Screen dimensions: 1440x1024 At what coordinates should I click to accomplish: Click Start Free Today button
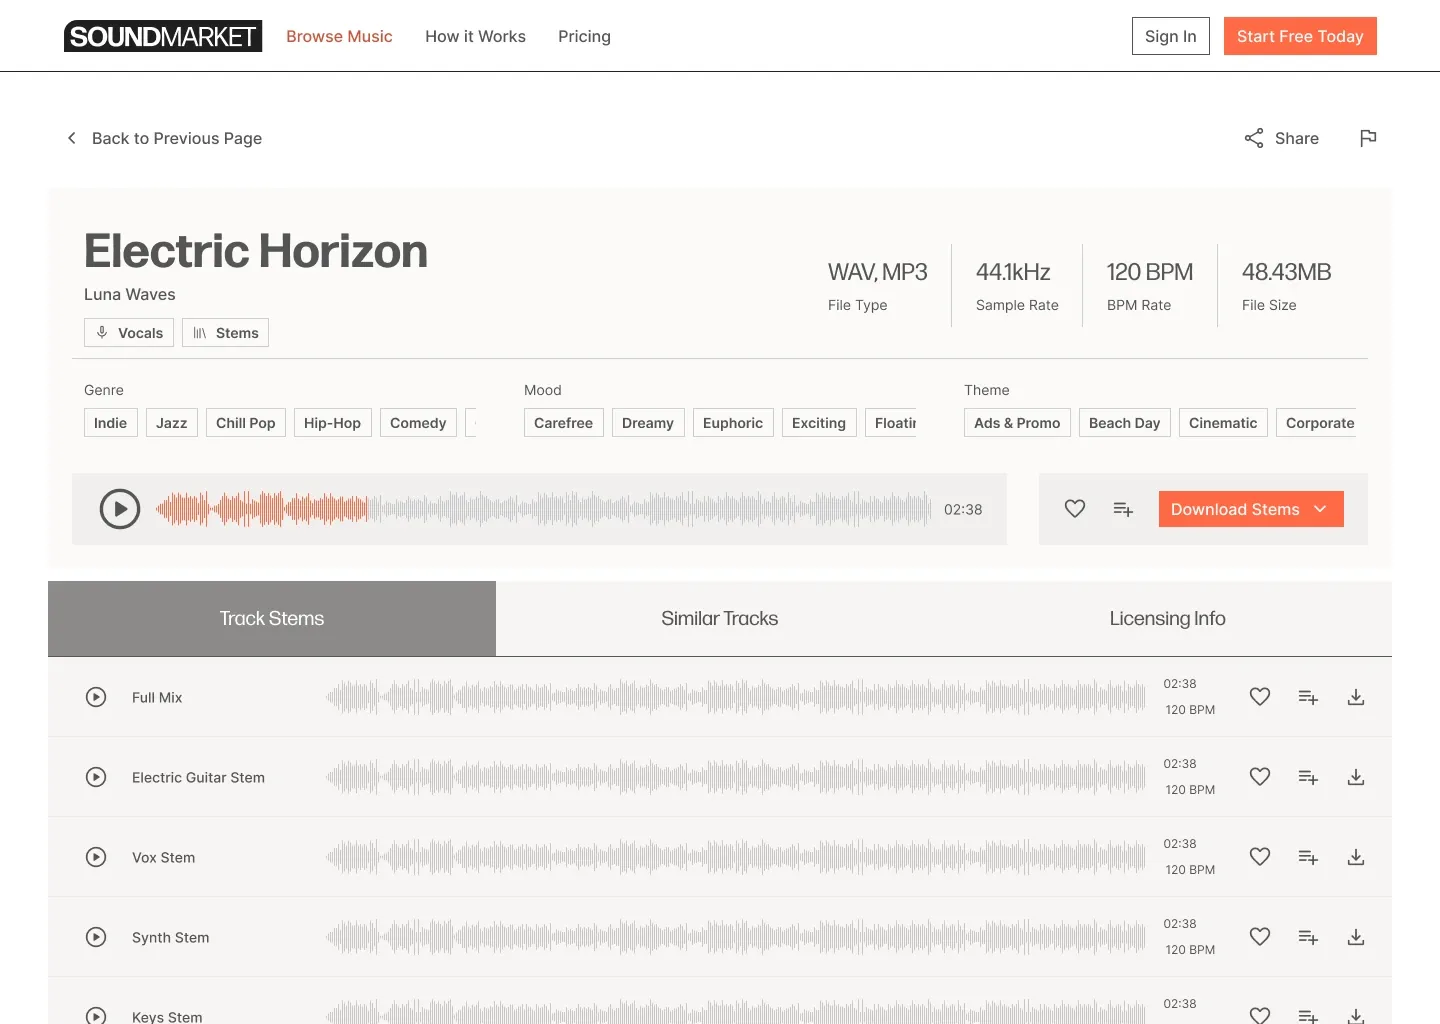(x=1300, y=36)
